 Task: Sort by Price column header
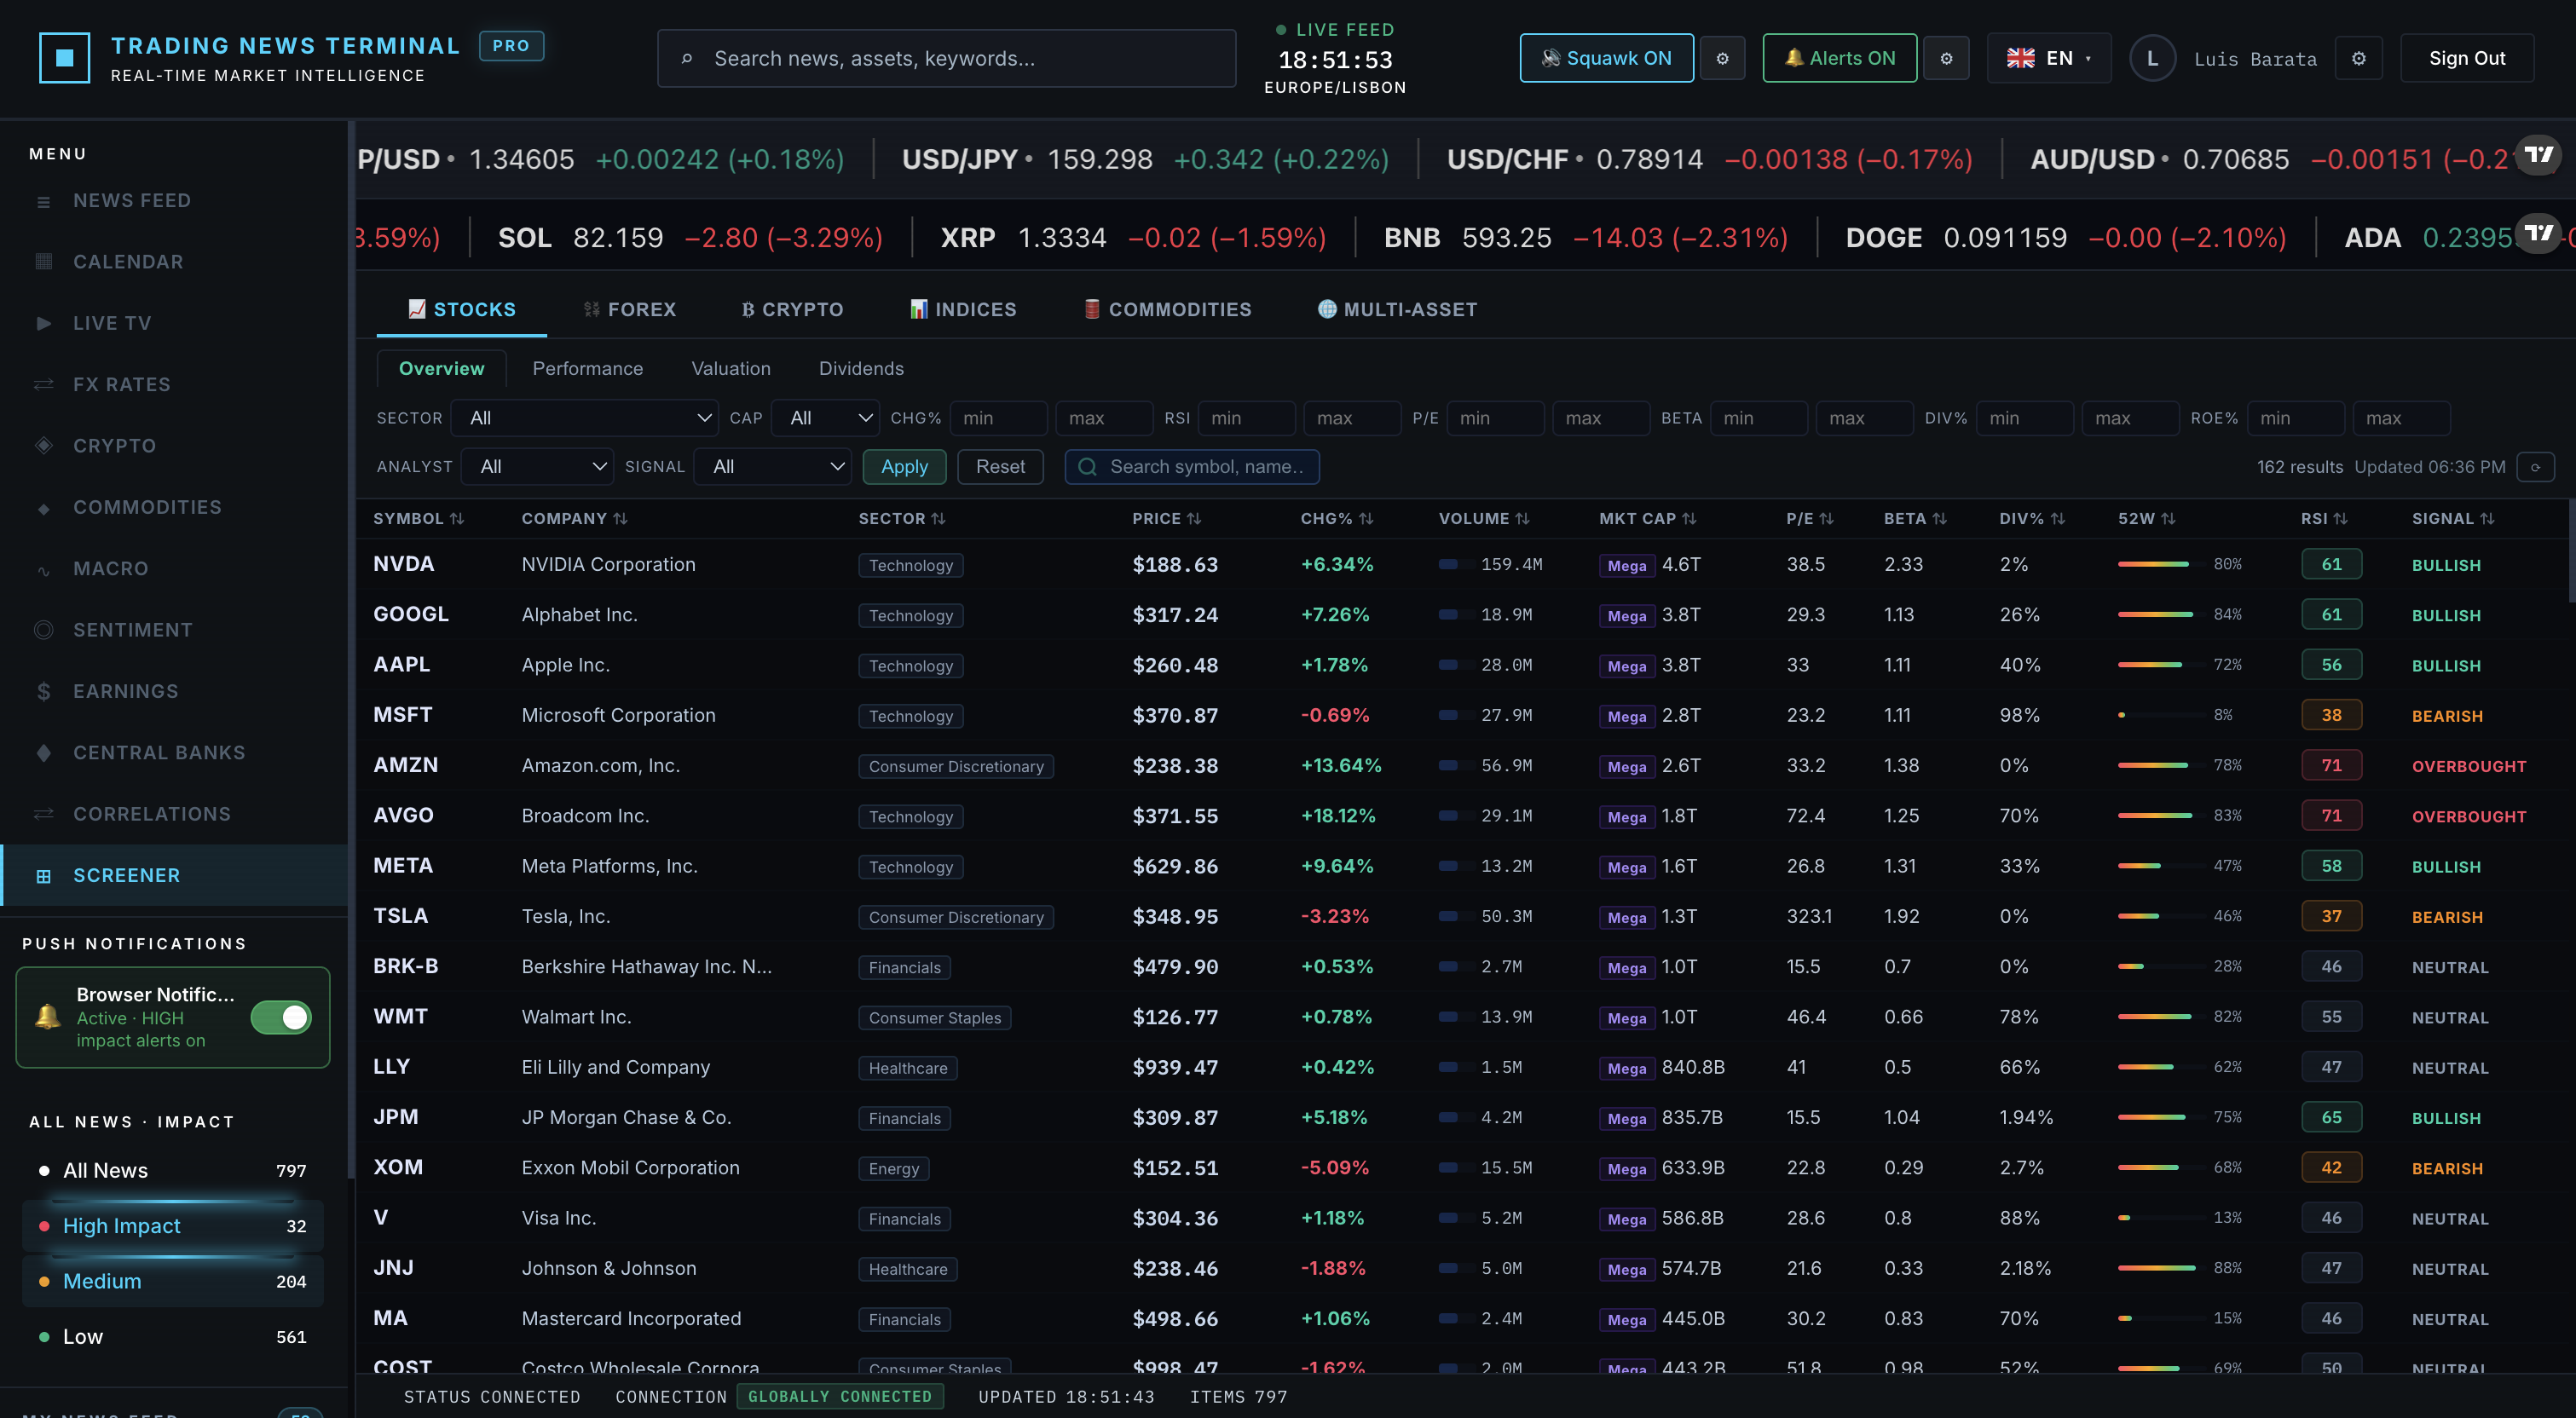[1166, 518]
